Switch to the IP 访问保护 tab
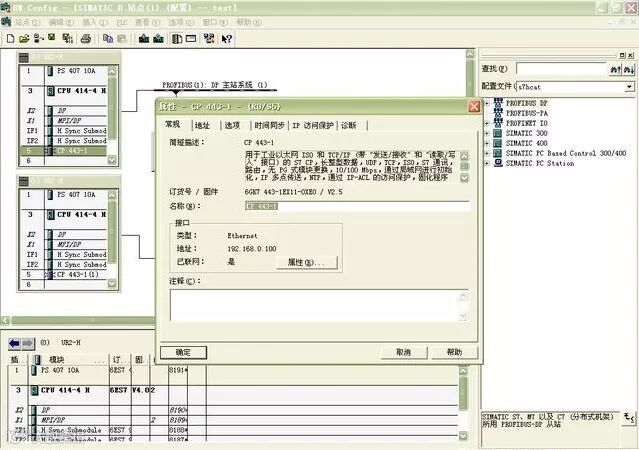Viewport: 639px width, 450px height. pos(313,126)
